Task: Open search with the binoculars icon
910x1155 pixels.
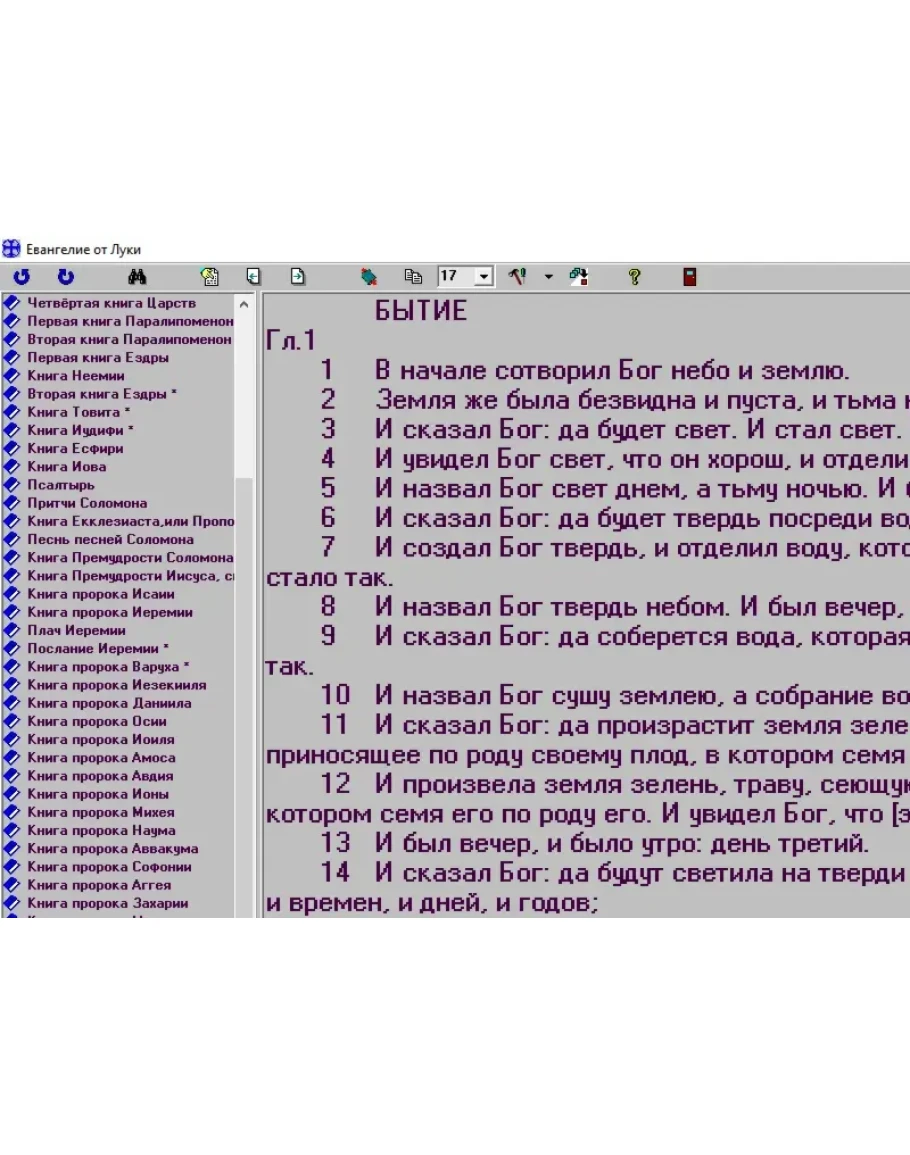Action: 138,277
